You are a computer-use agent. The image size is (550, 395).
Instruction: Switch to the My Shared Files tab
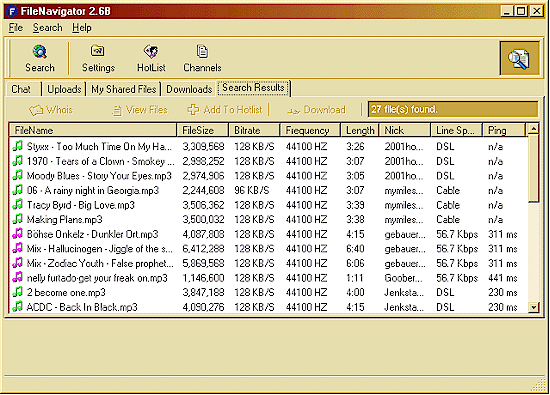coord(124,89)
